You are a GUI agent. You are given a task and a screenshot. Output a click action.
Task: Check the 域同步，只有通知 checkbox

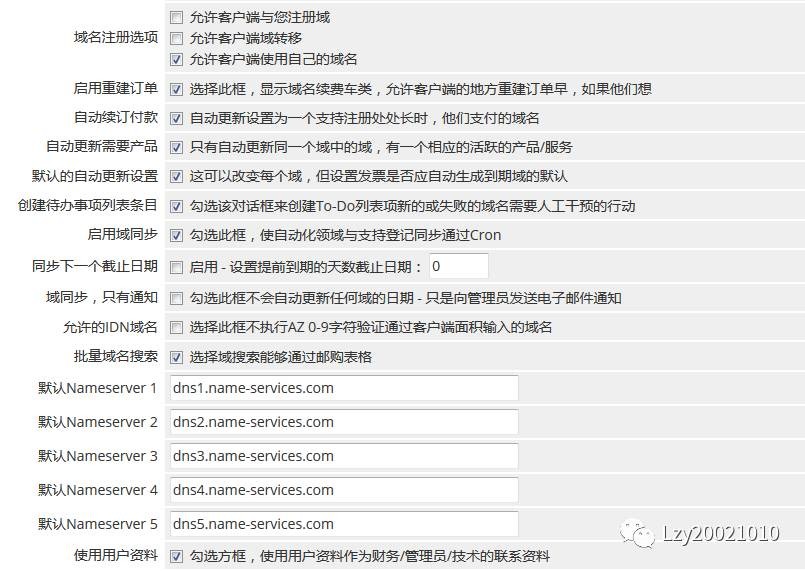[x=176, y=298]
